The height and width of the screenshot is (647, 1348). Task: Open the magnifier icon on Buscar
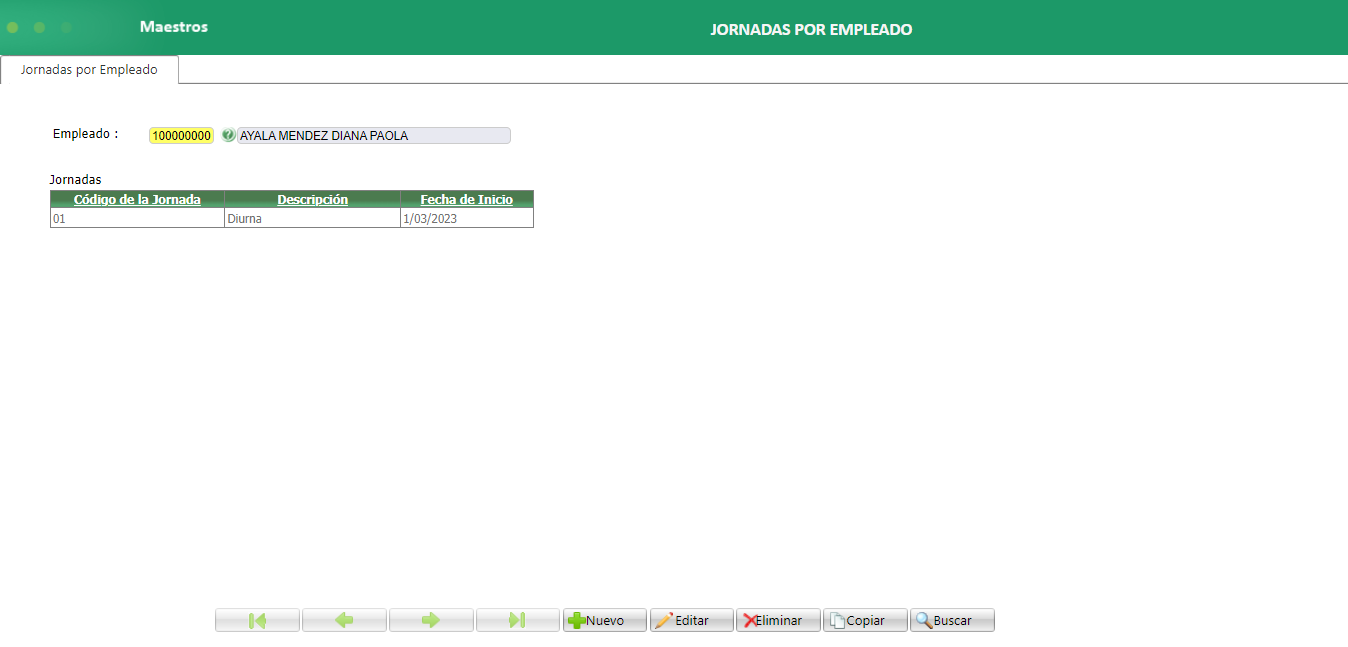pyautogui.click(x=925, y=620)
